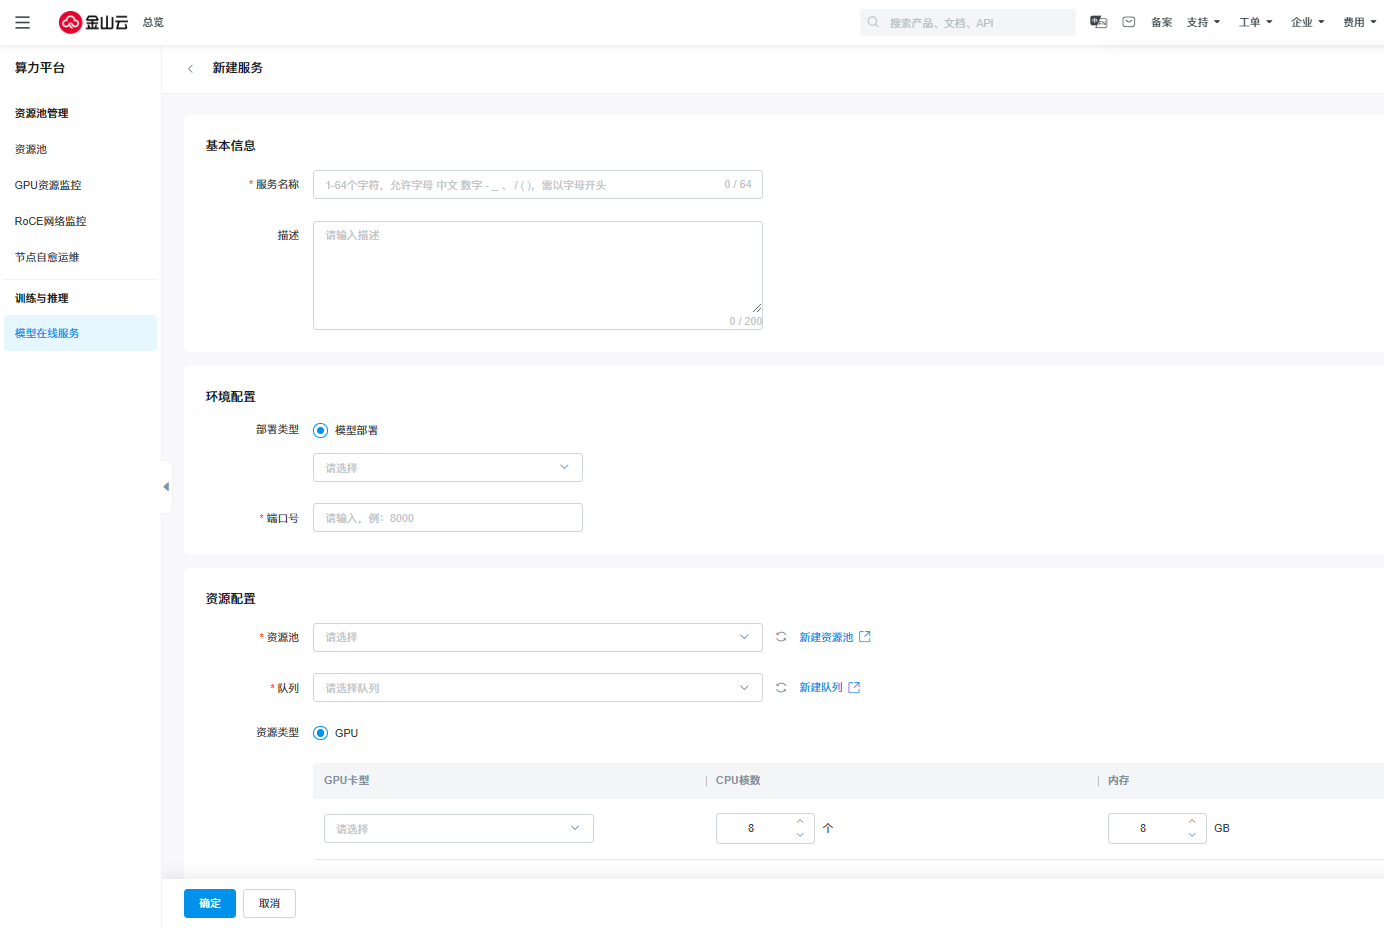Click the 确定 button
The image size is (1384, 928).
[210, 903]
